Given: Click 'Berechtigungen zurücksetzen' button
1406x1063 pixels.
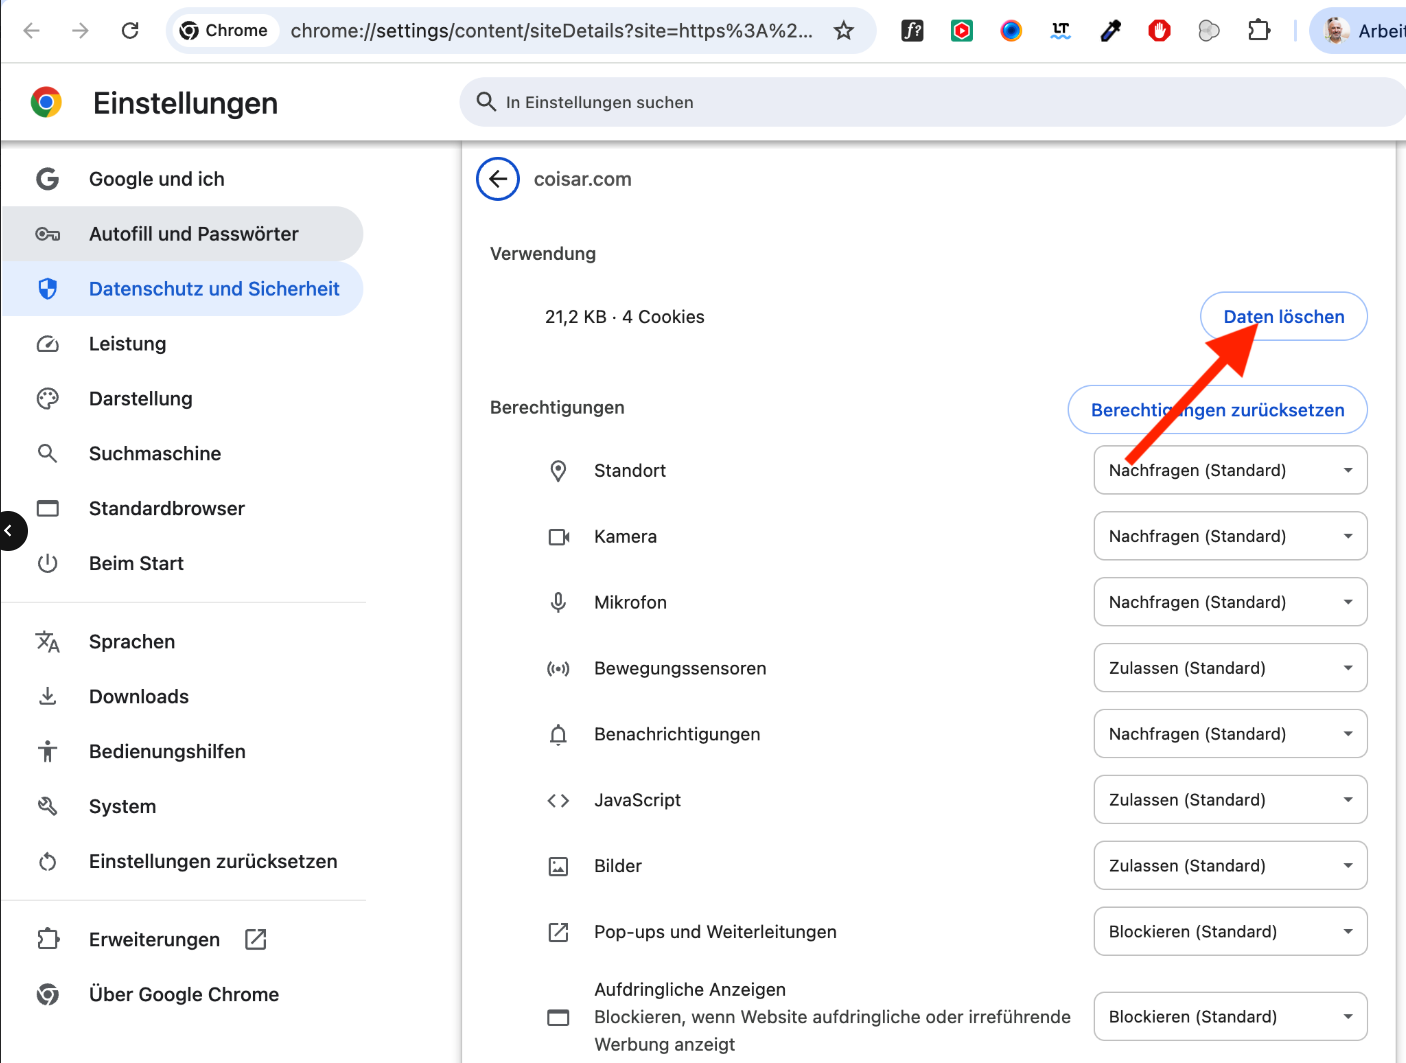Looking at the screenshot, I should 1218,410.
